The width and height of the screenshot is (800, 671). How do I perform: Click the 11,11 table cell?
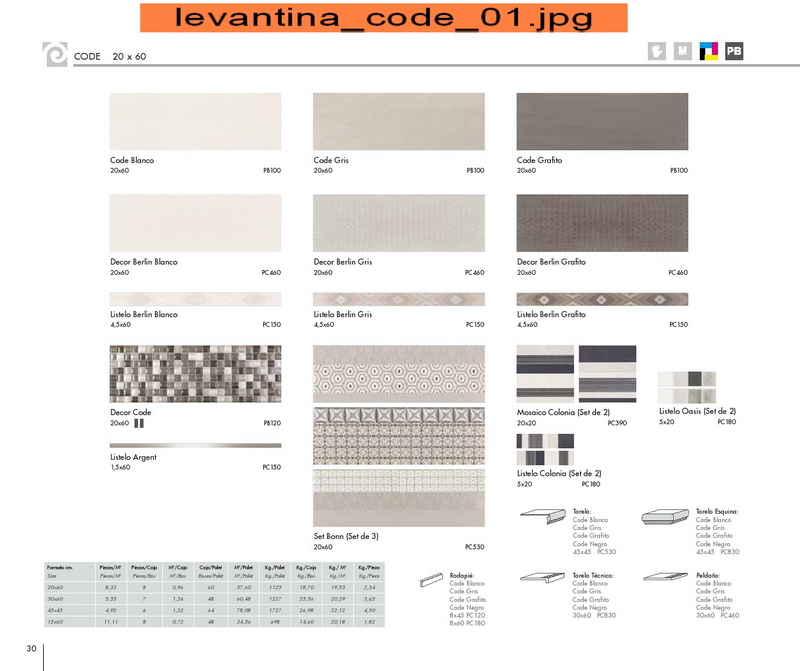(111, 622)
